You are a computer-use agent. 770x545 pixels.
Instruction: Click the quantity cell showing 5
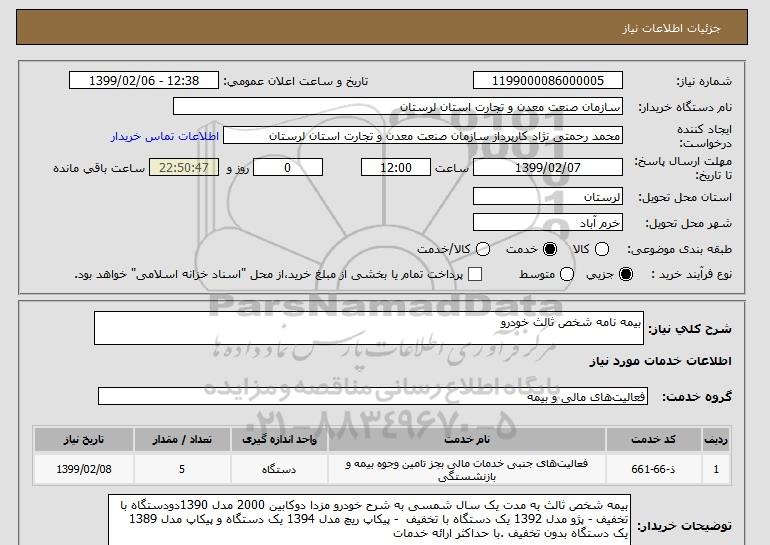pyautogui.click(x=182, y=469)
